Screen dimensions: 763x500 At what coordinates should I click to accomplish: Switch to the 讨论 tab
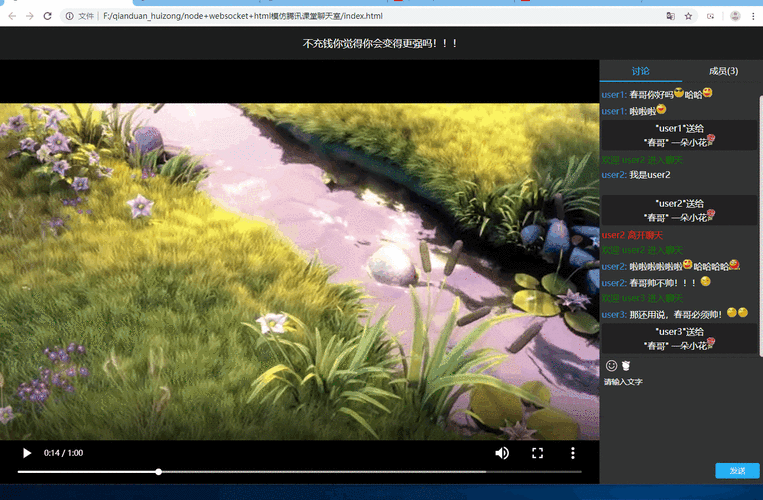640,71
